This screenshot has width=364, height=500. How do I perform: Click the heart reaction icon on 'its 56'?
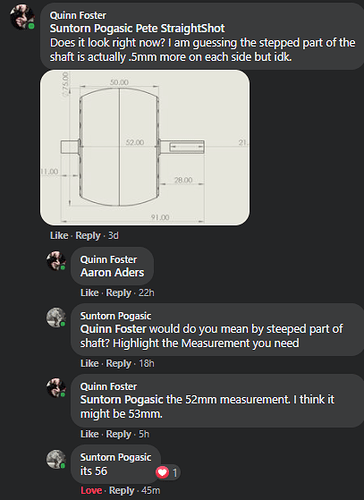click(162, 472)
